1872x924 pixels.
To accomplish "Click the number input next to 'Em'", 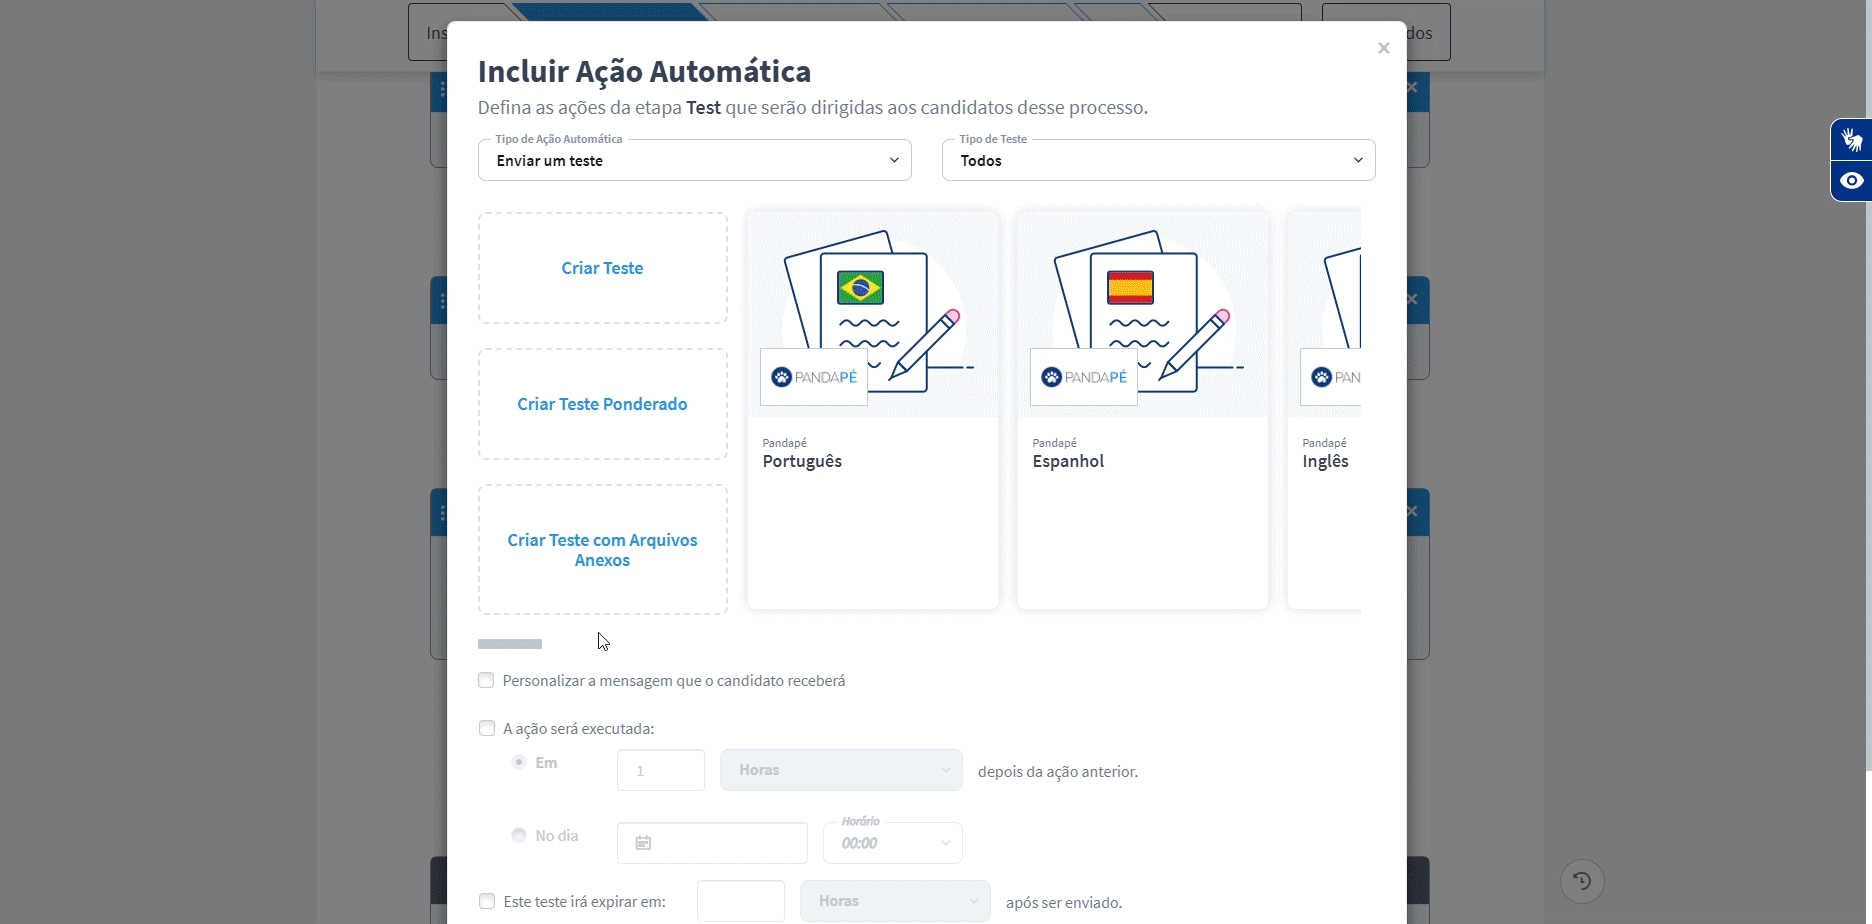I will tap(660, 769).
